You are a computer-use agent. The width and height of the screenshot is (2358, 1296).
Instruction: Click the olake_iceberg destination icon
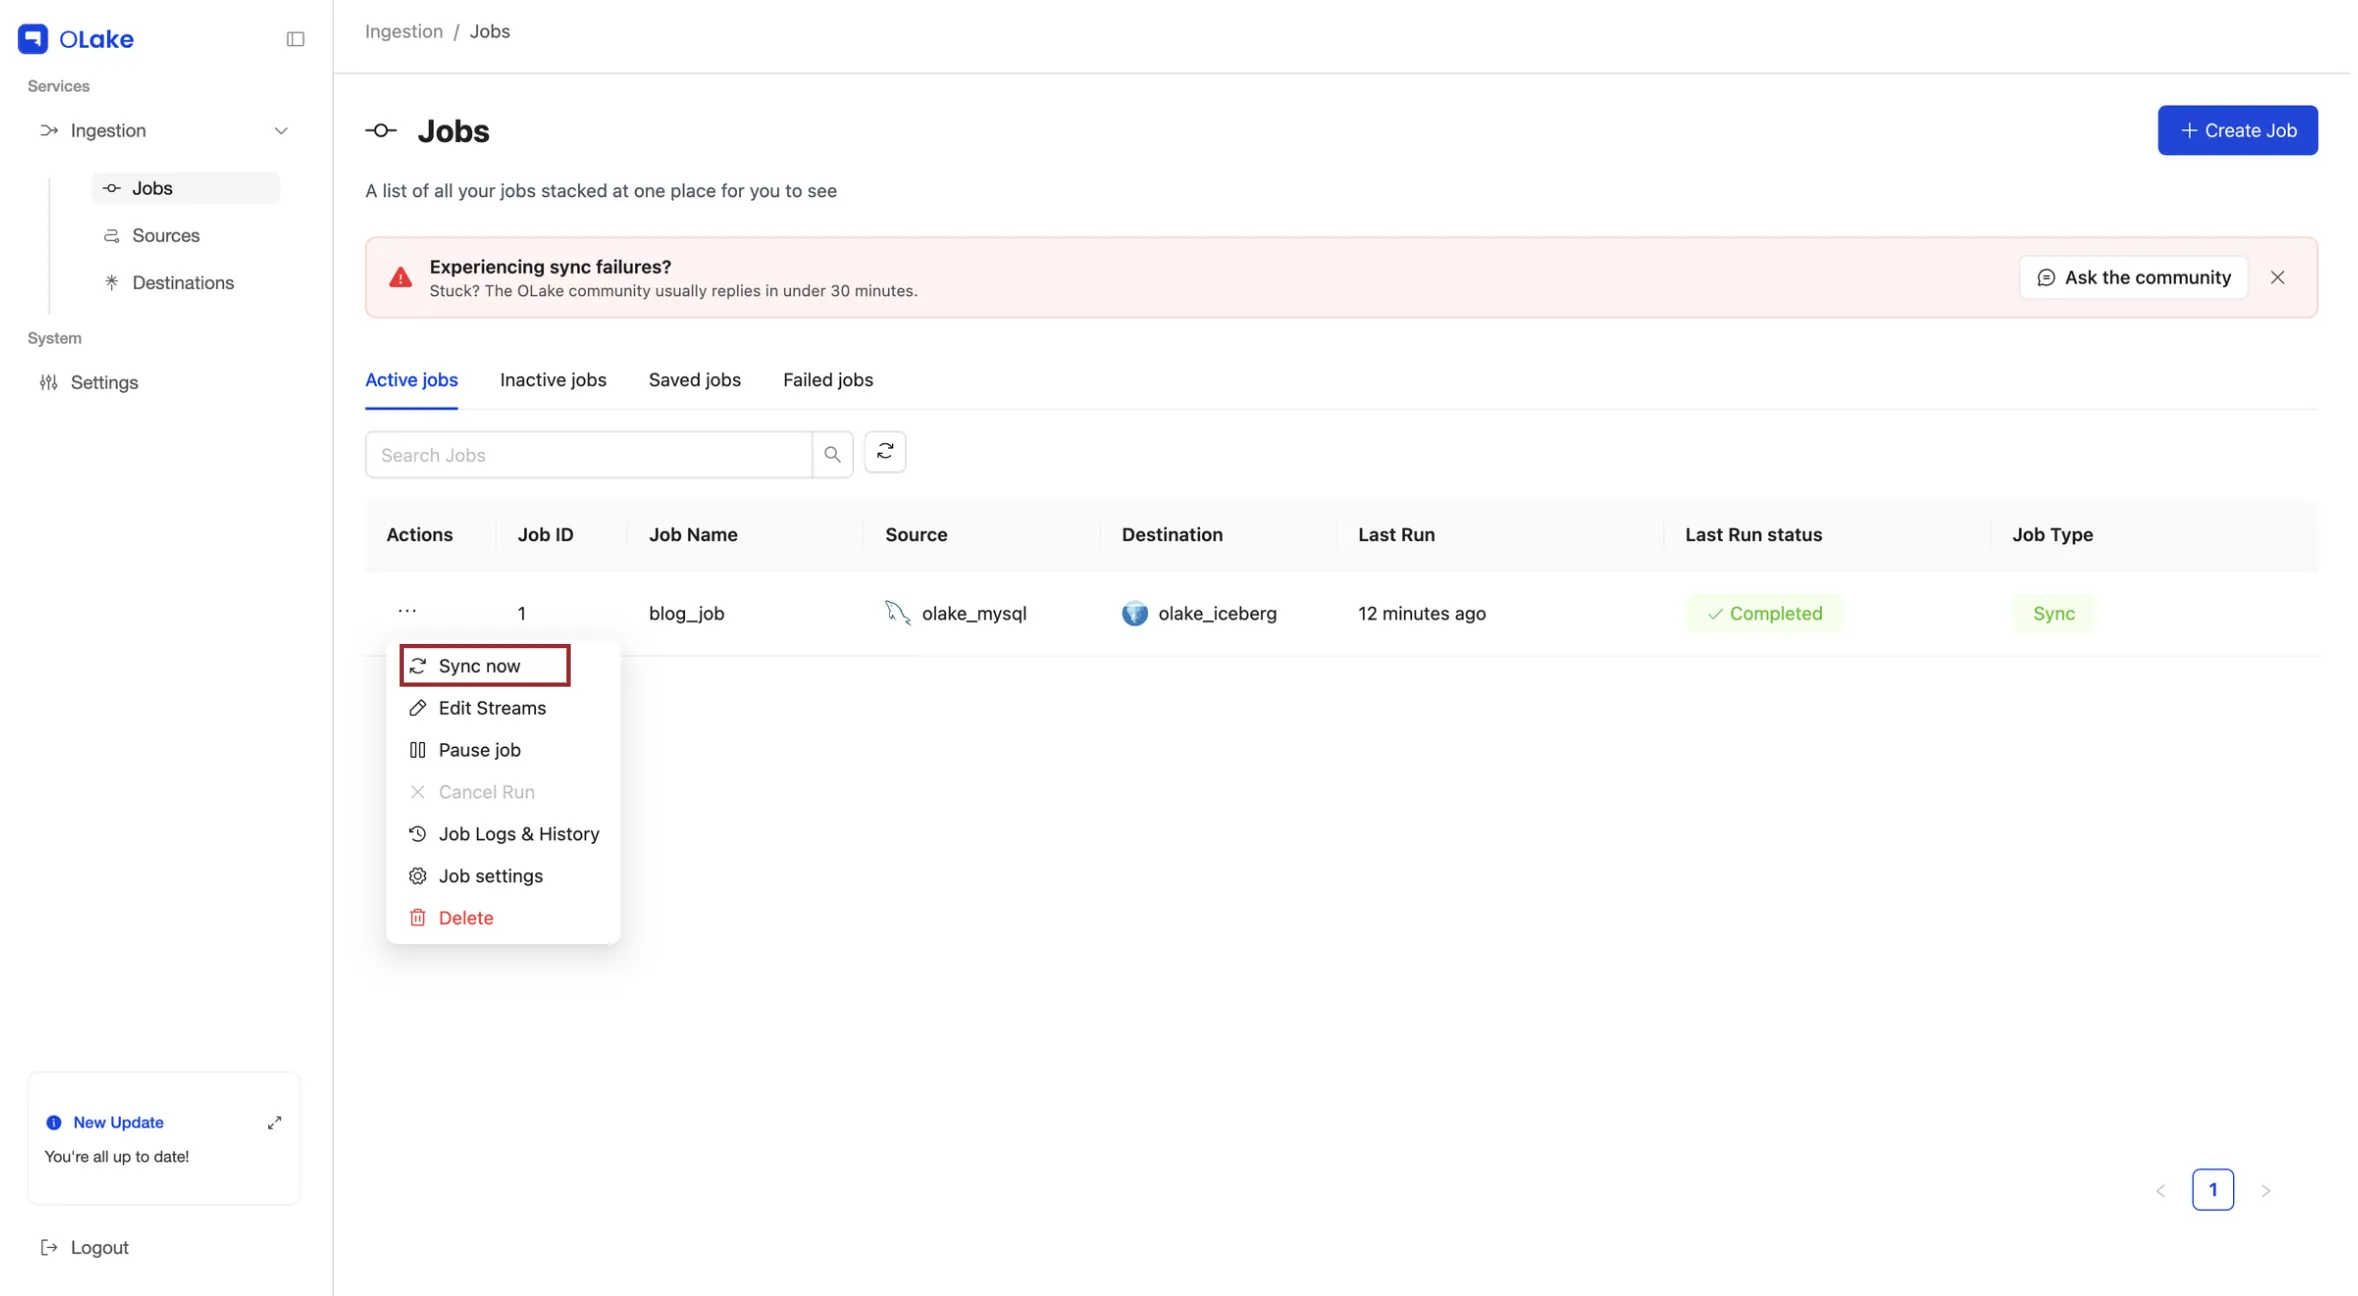(x=1134, y=613)
